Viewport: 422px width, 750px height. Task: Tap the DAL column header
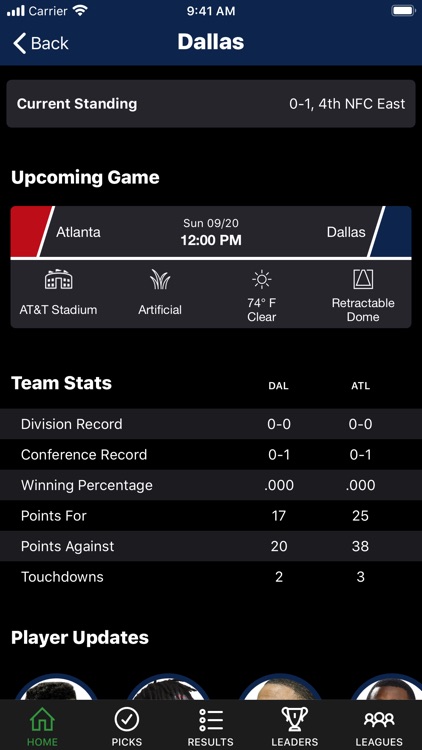tap(278, 386)
